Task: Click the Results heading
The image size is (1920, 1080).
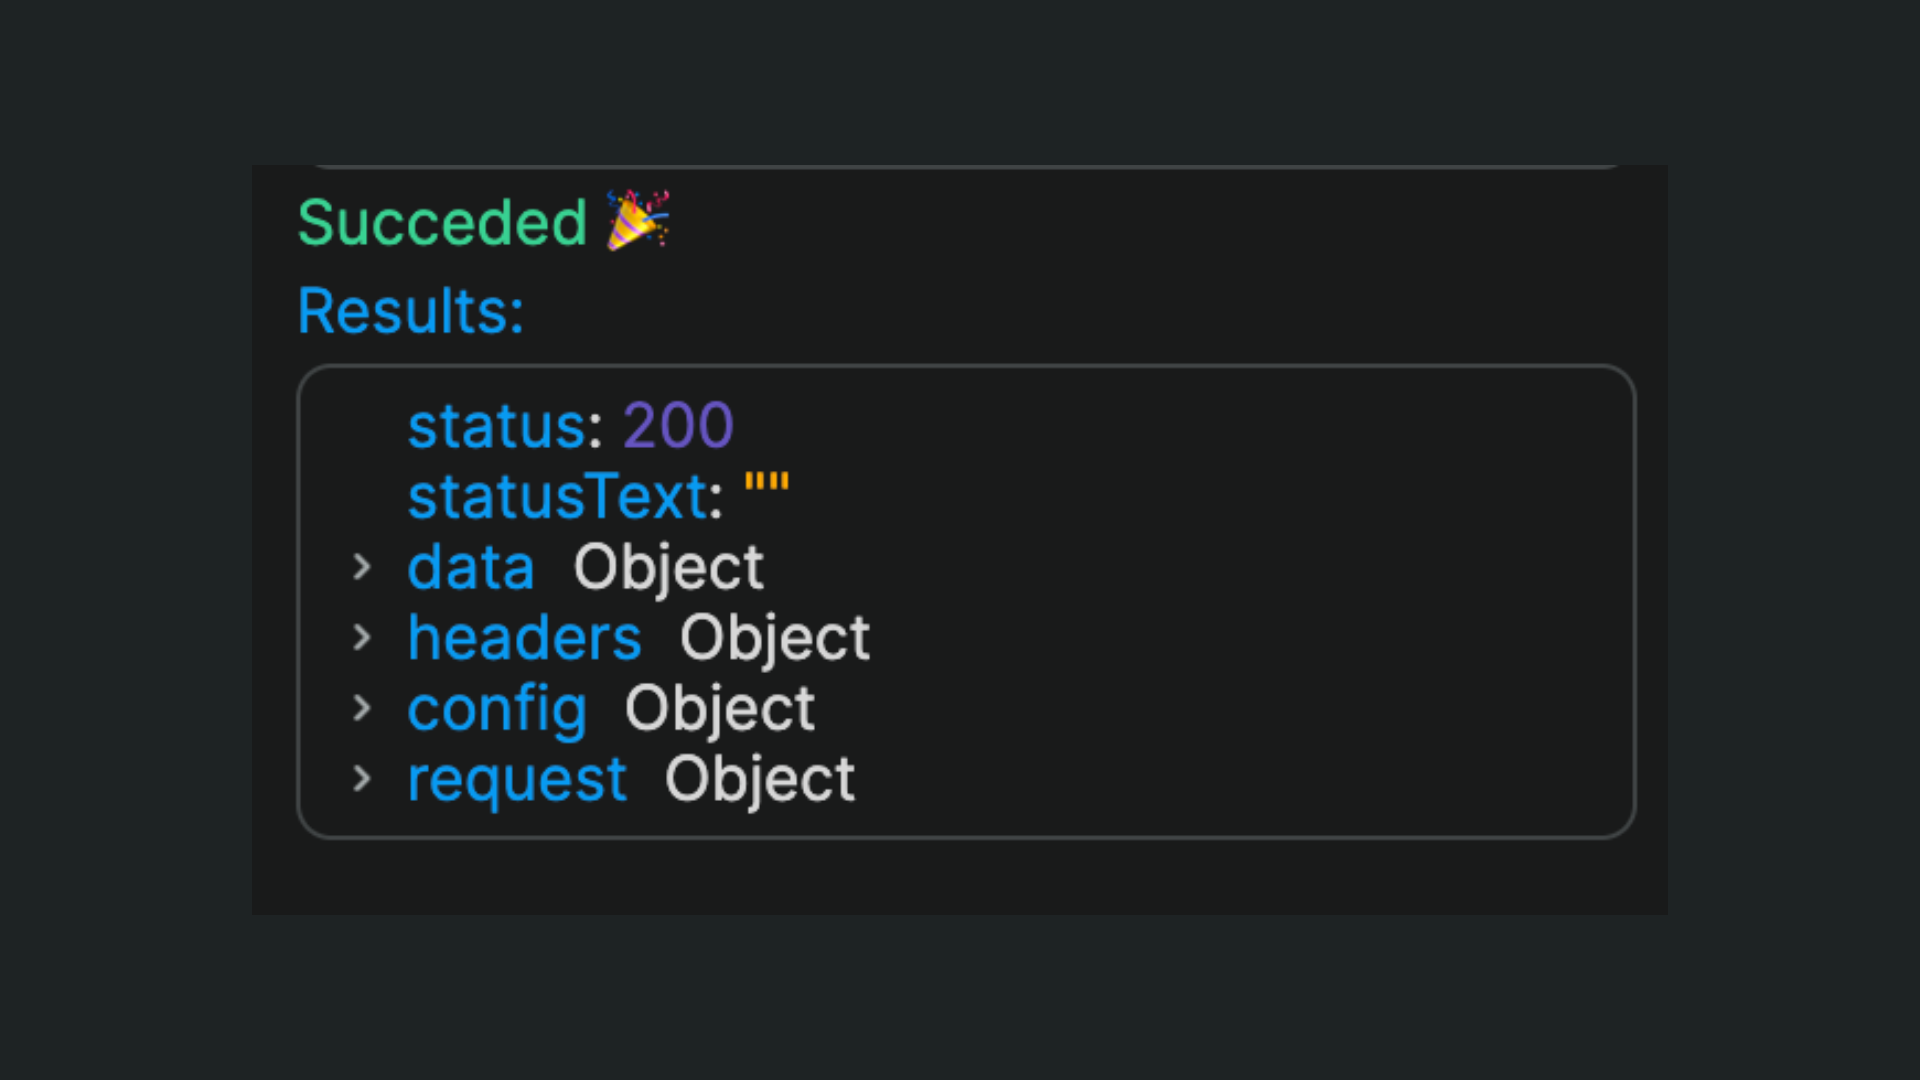Action: (x=410, y=312)
